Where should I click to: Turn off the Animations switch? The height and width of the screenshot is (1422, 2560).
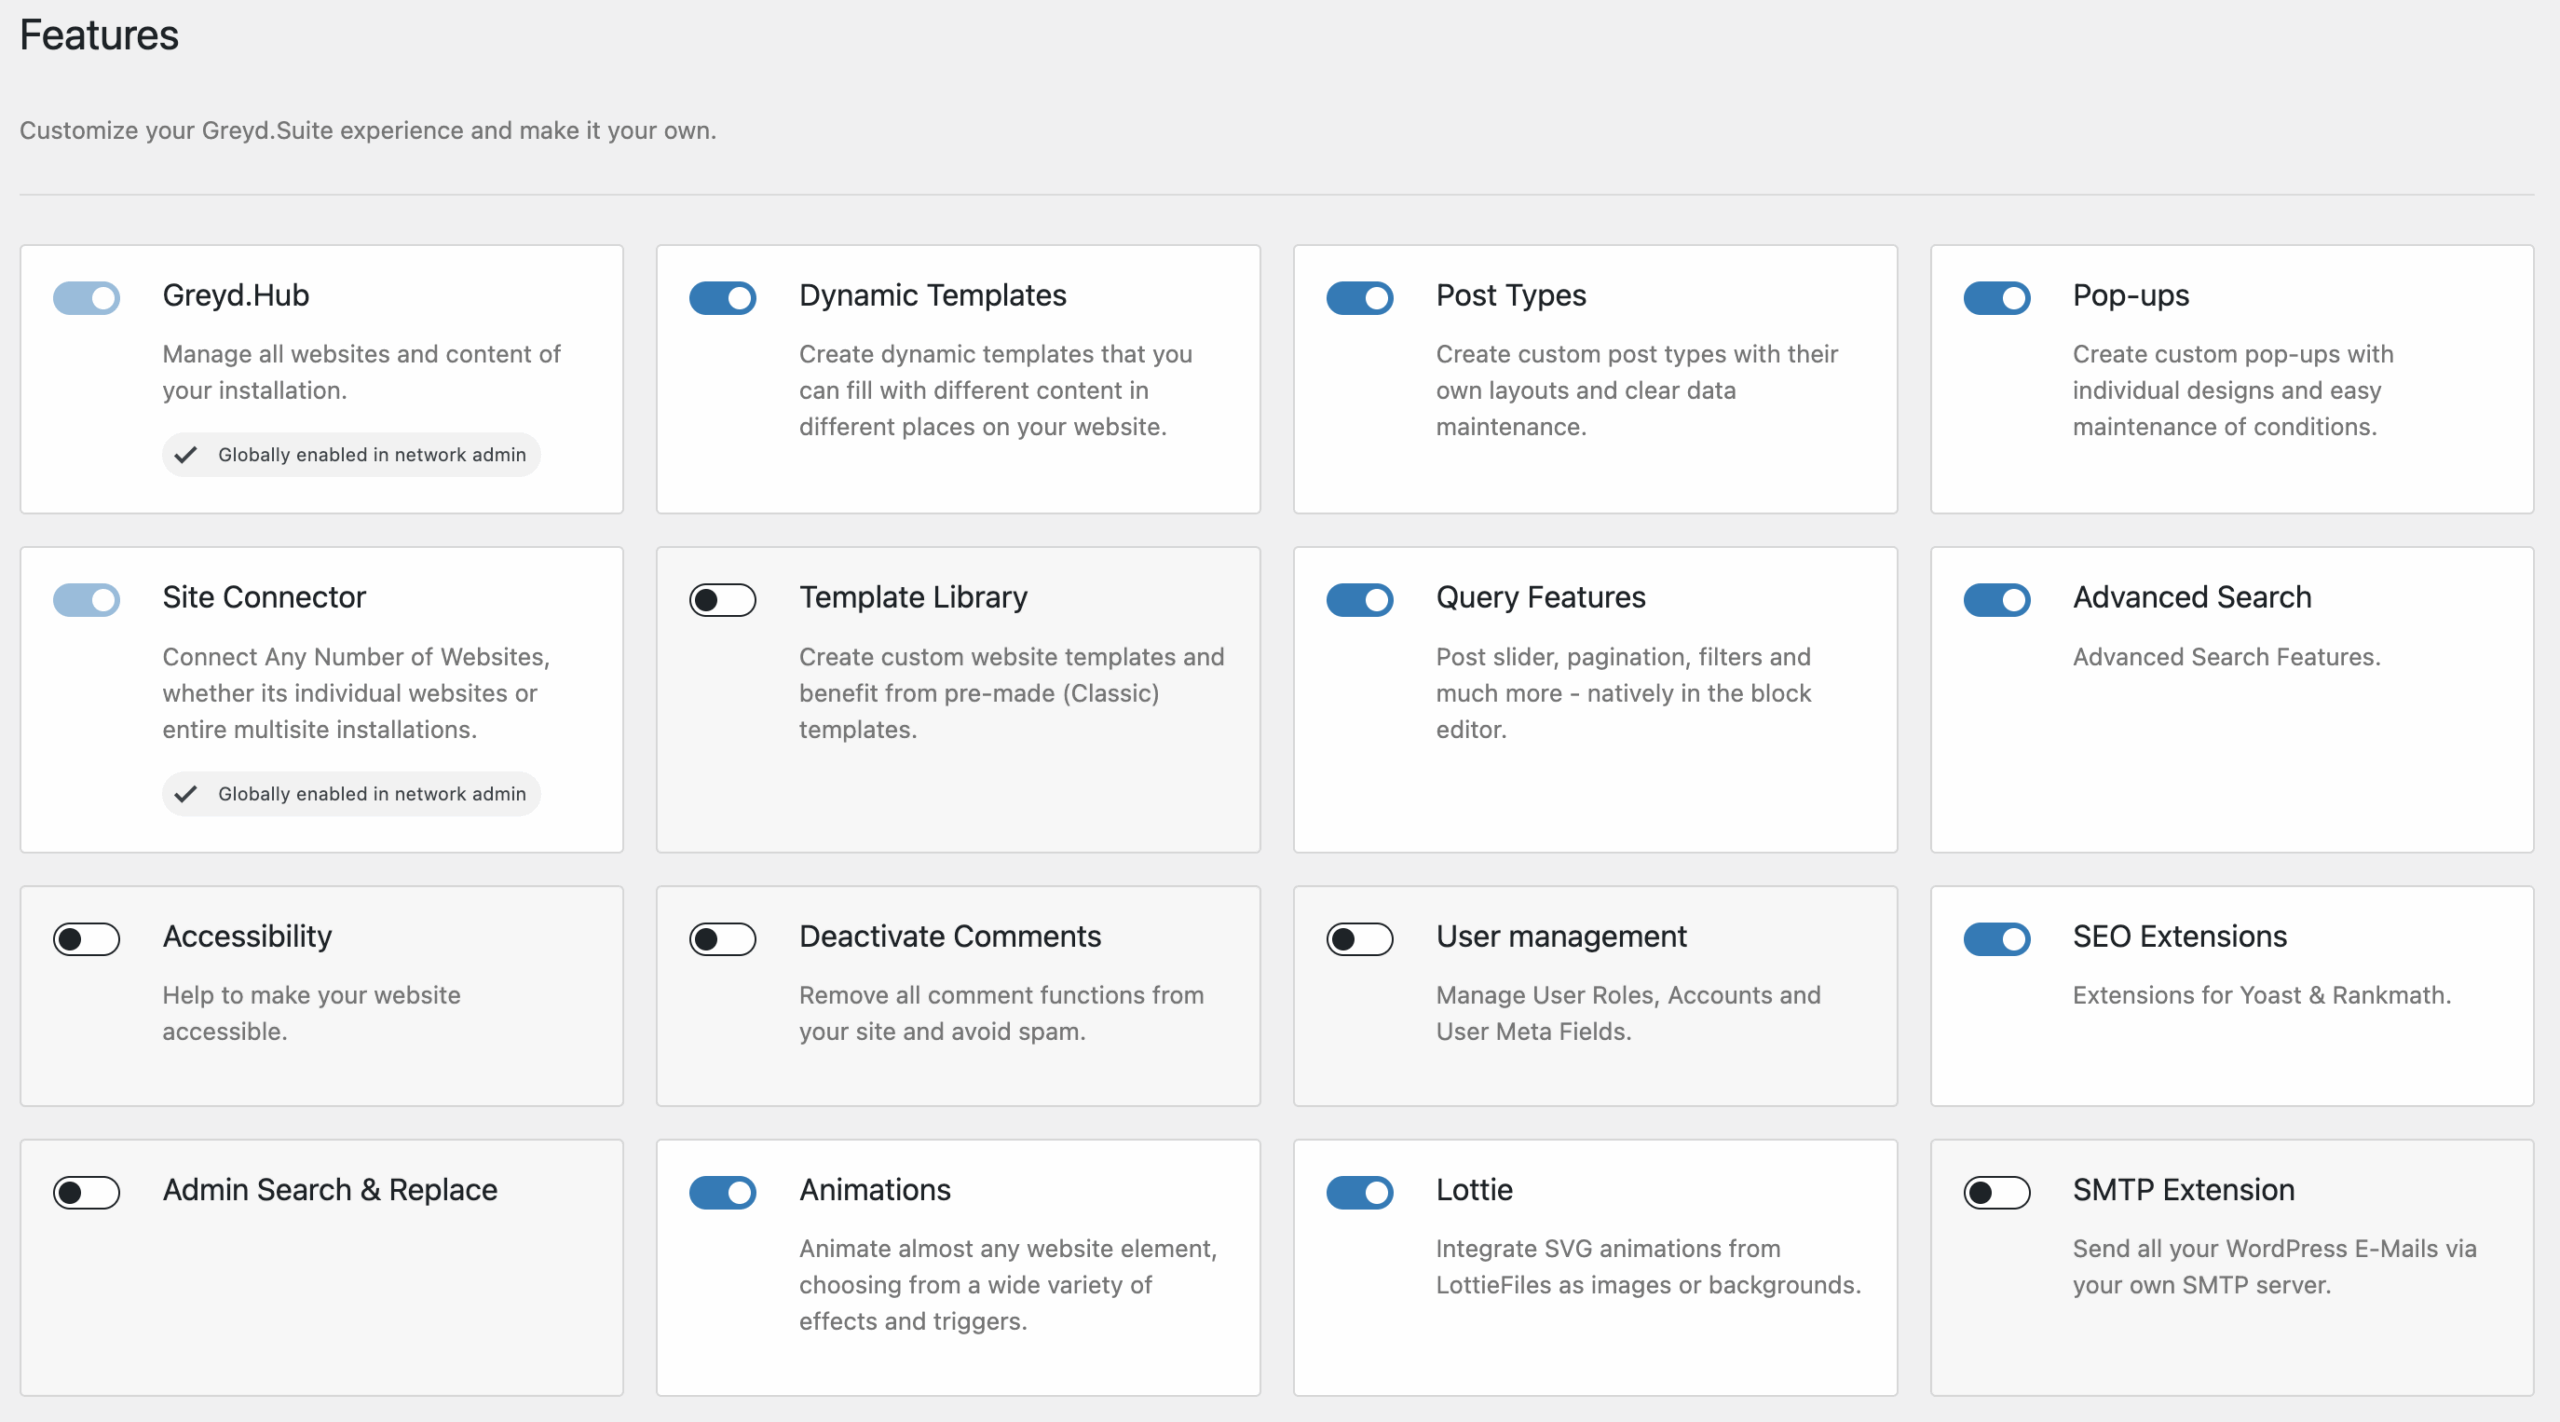click(722, 1192)
